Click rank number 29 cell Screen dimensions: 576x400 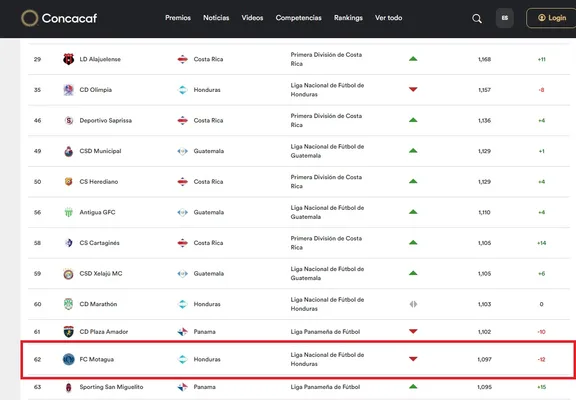37,59
